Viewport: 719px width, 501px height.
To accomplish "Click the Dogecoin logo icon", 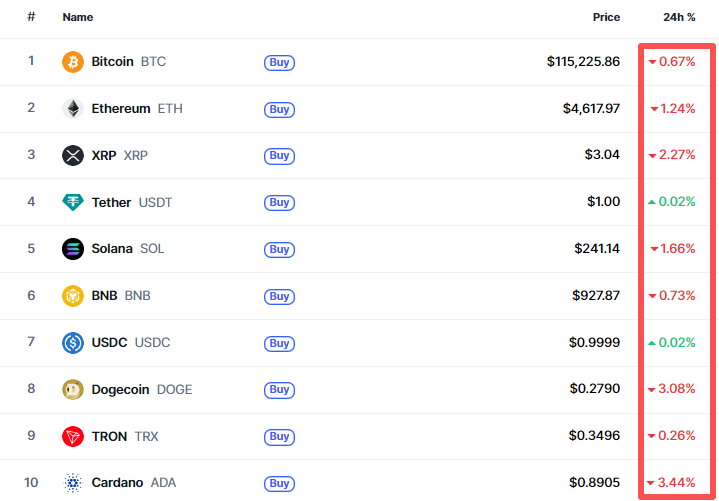I will (73, 389).
